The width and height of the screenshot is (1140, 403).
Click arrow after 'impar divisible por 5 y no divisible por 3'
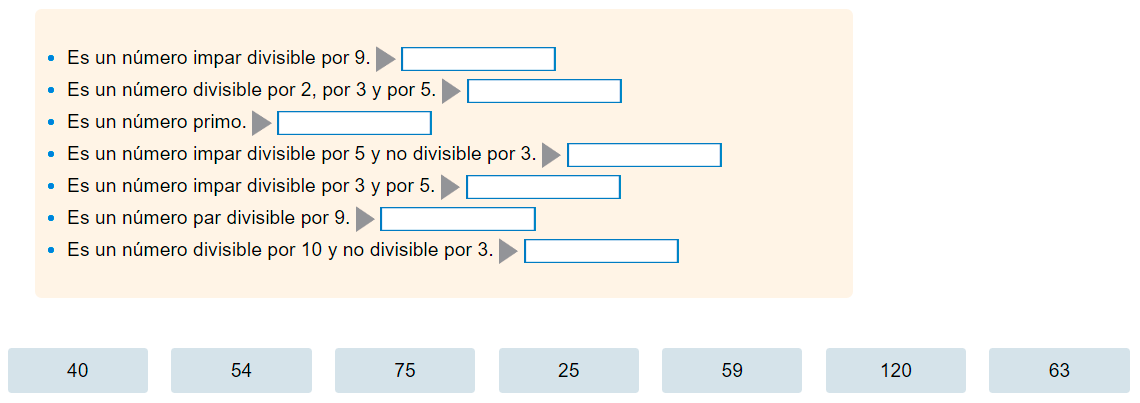[551, 155]
